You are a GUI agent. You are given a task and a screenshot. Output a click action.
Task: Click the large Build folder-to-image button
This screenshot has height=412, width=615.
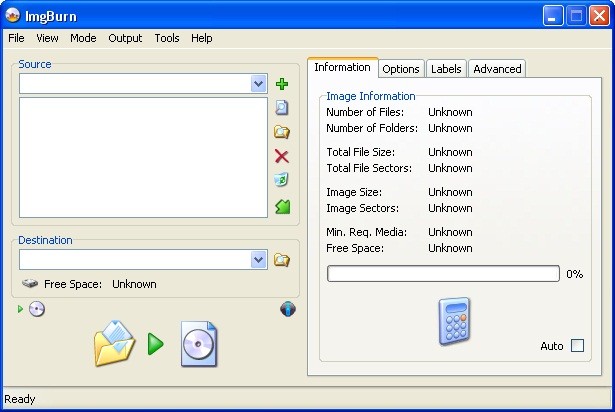click(156, 344)
